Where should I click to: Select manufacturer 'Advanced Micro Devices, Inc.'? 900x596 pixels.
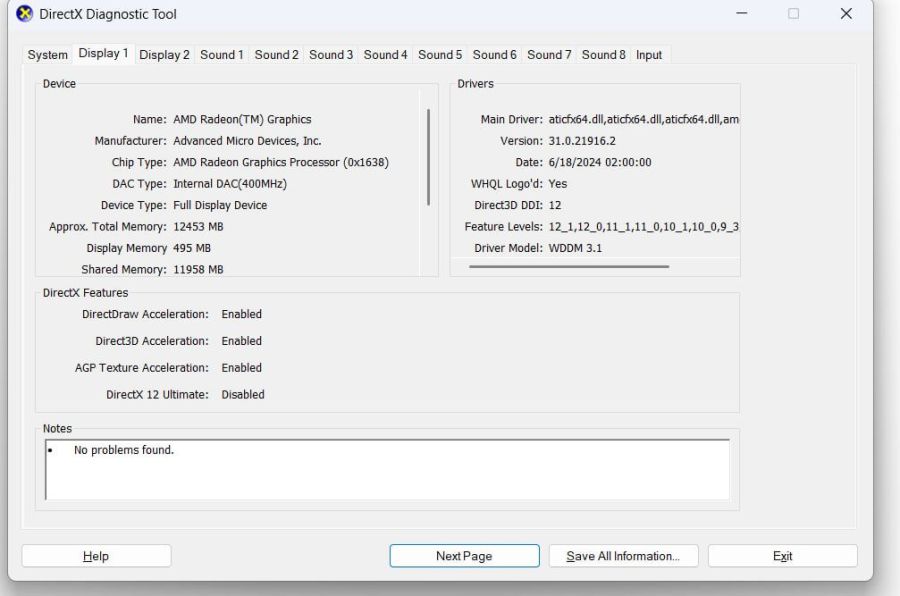[247, 141]
